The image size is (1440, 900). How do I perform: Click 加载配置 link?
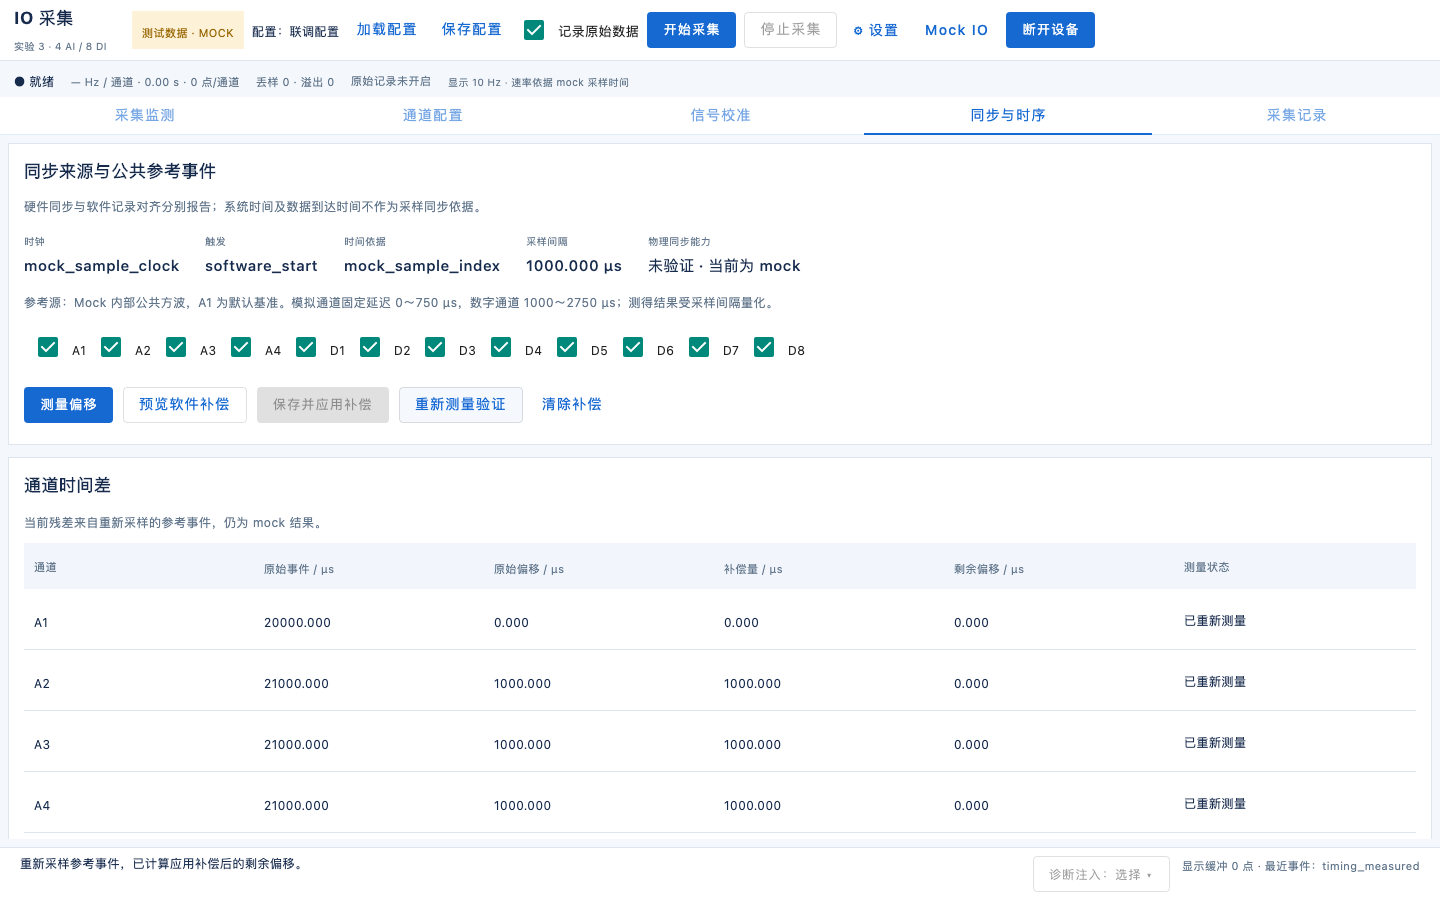coord(386,30)
